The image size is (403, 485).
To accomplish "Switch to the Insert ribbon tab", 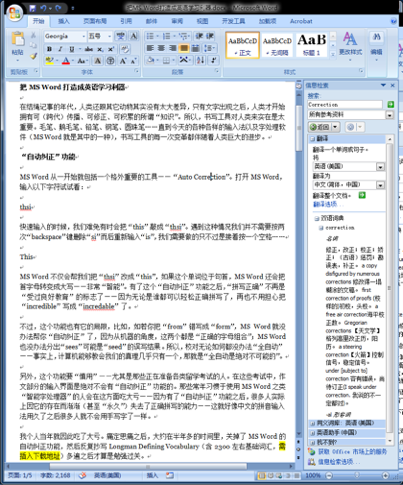I will (x=64, y=21).
